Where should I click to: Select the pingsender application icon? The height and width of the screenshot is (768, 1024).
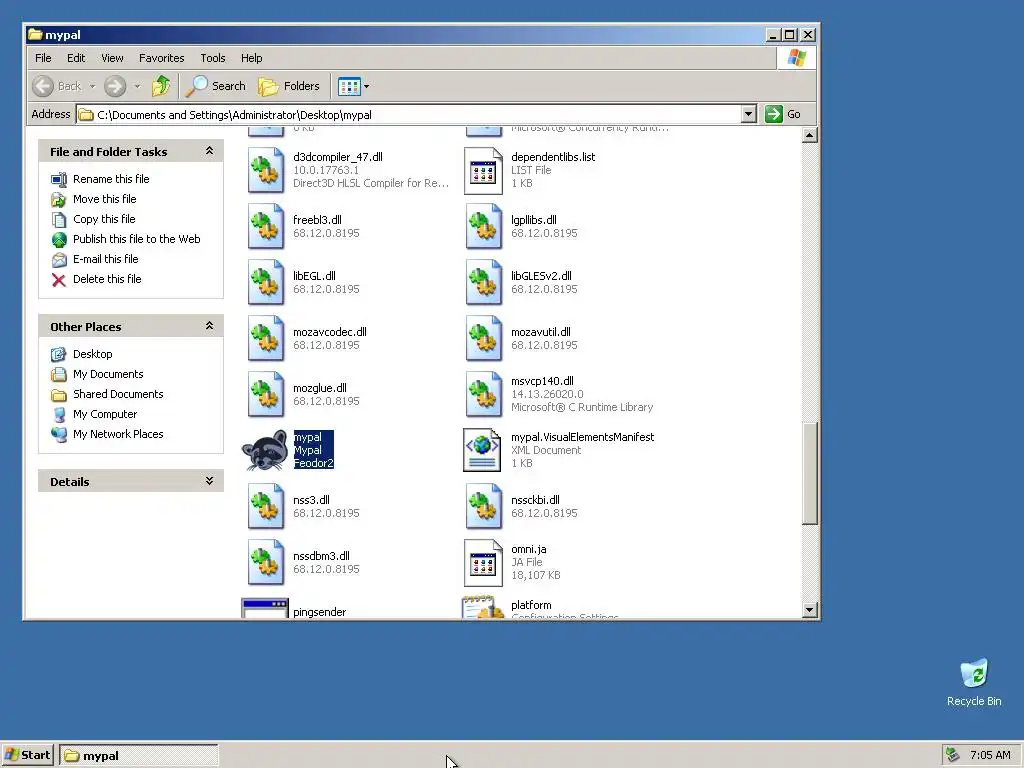(x=264, y=609)
